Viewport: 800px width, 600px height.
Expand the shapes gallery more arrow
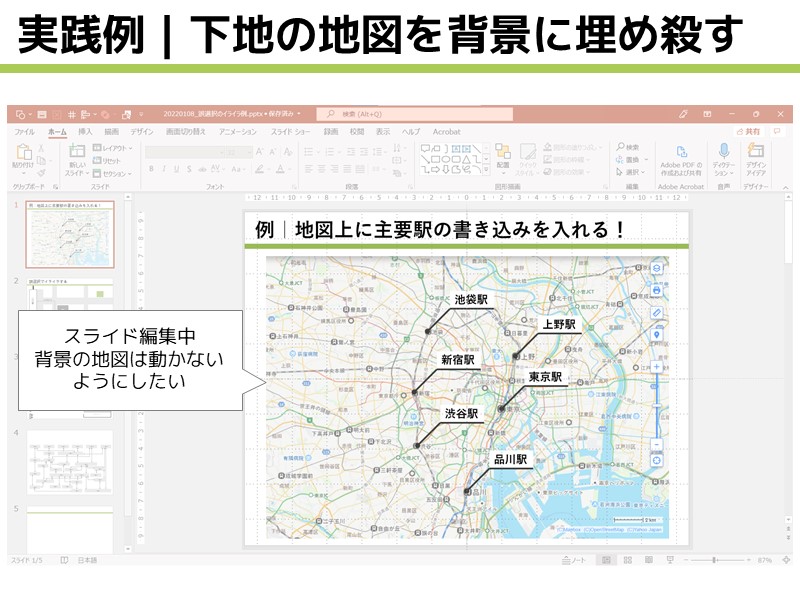click(x=486, y=171)
